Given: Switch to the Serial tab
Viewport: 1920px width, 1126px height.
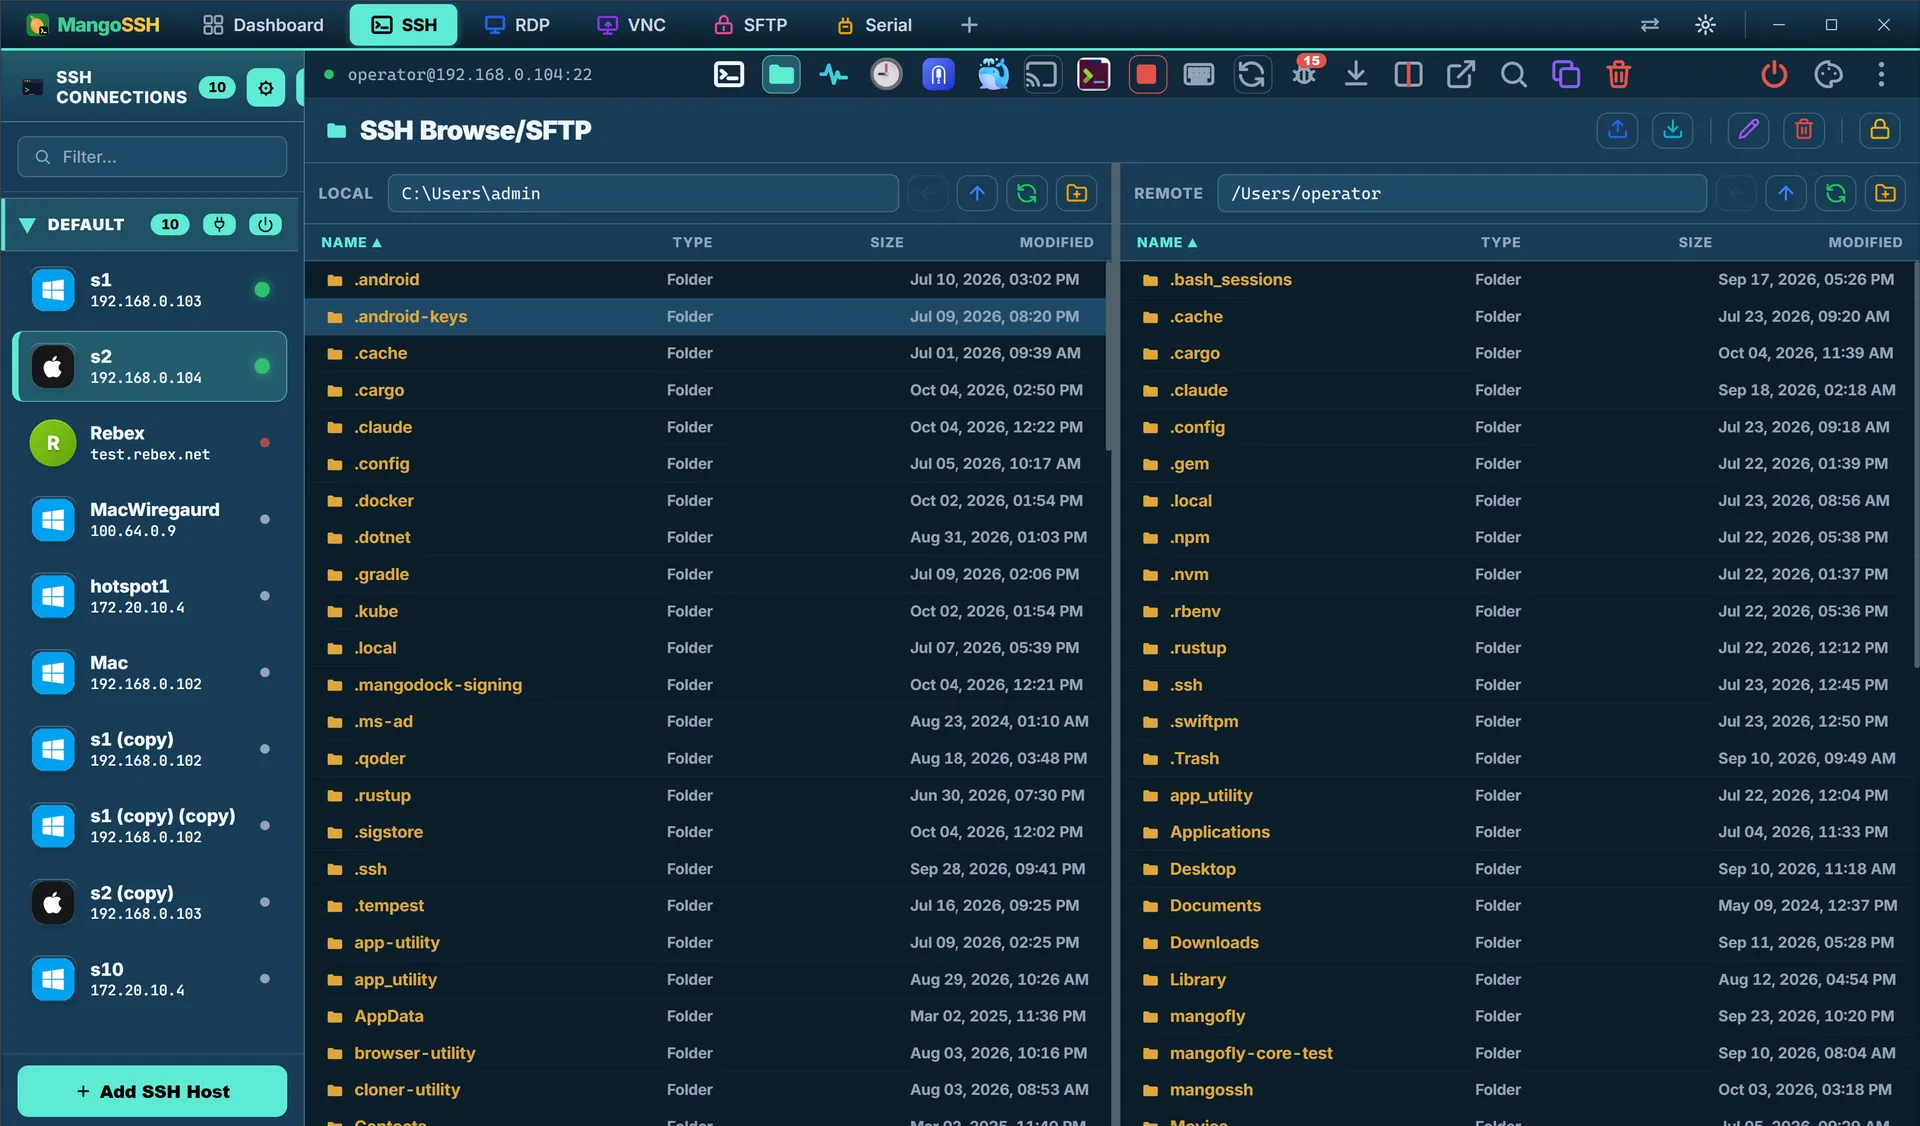Looking at the screenshot, I should point(874,25).
